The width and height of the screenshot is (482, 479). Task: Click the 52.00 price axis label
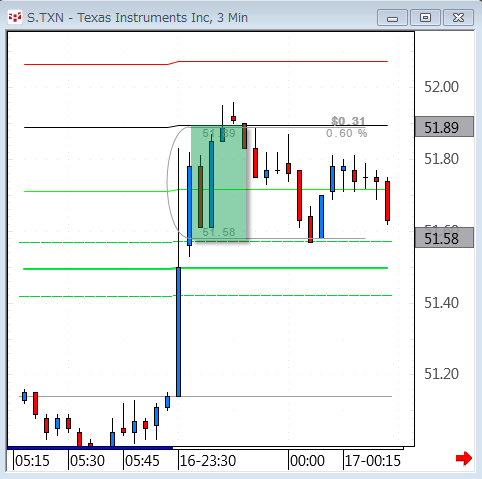[x=441, y=87]
